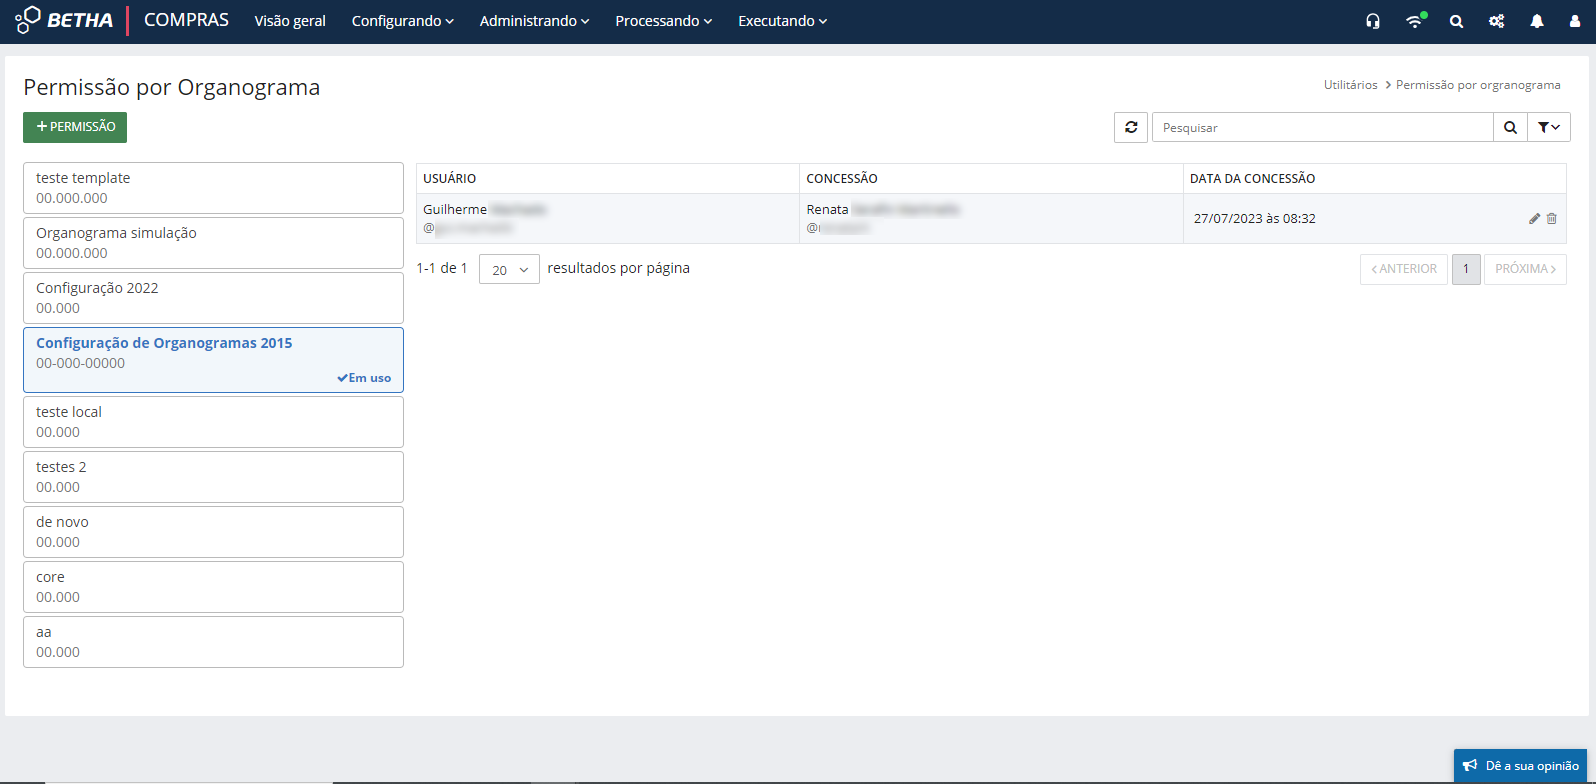Viewport: 1596px width, 784px height.
Task: Click the Guilherme user cell
Action: point(608,218)
